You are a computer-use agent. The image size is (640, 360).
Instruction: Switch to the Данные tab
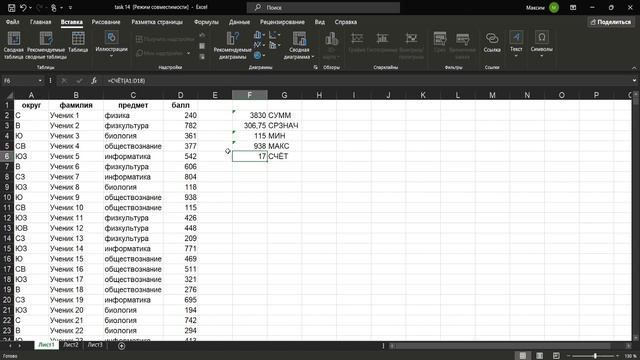tap(239, 22)
